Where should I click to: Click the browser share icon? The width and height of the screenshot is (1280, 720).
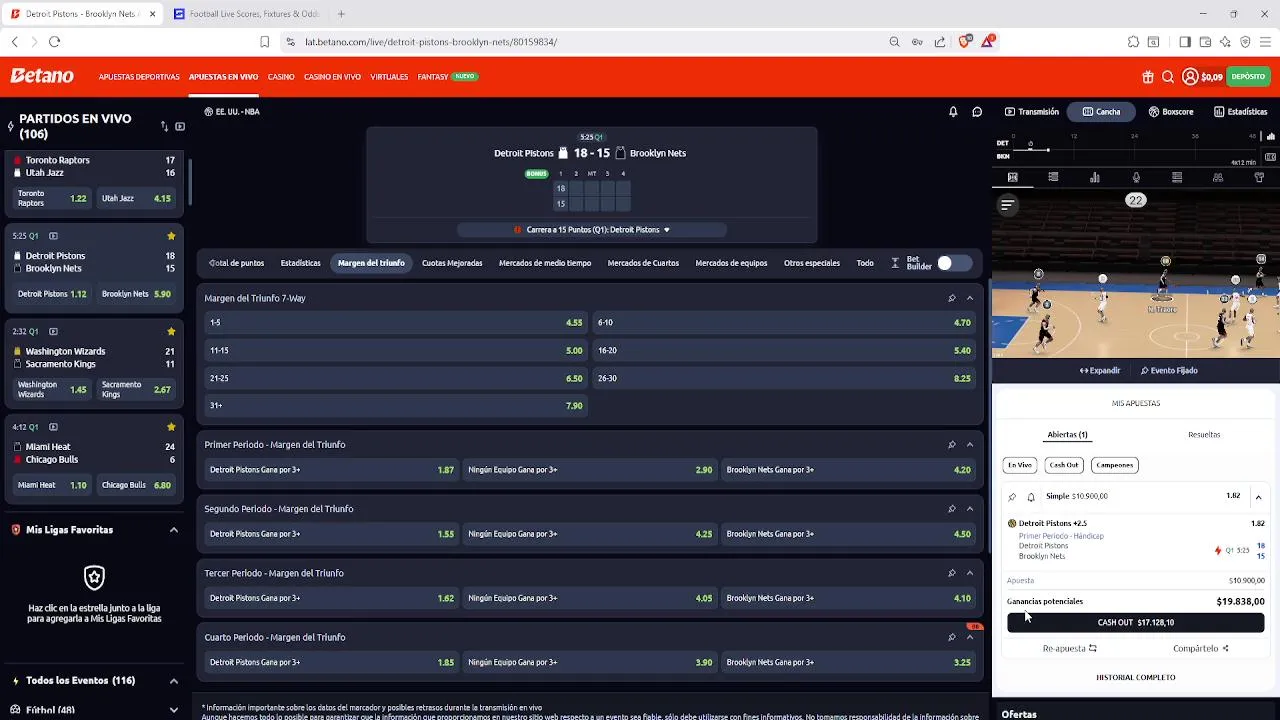pos(940,42)
